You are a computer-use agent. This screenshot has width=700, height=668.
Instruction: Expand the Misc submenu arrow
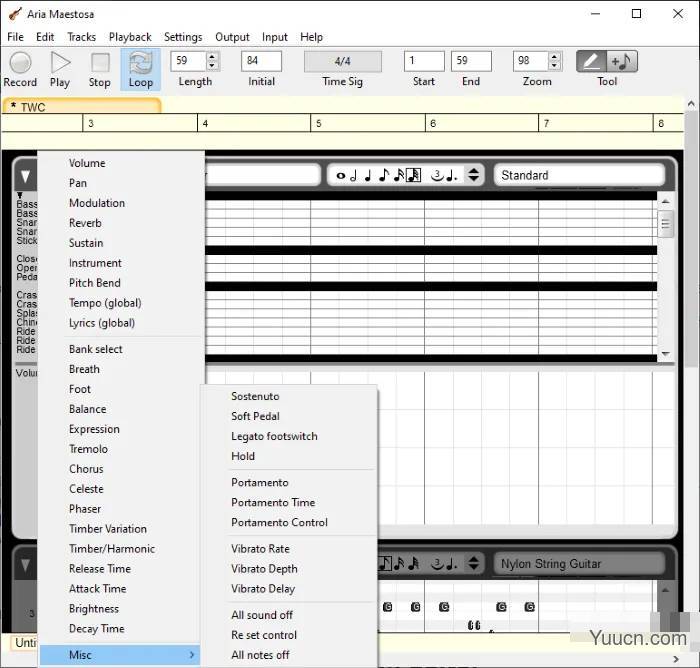point(192,655)
